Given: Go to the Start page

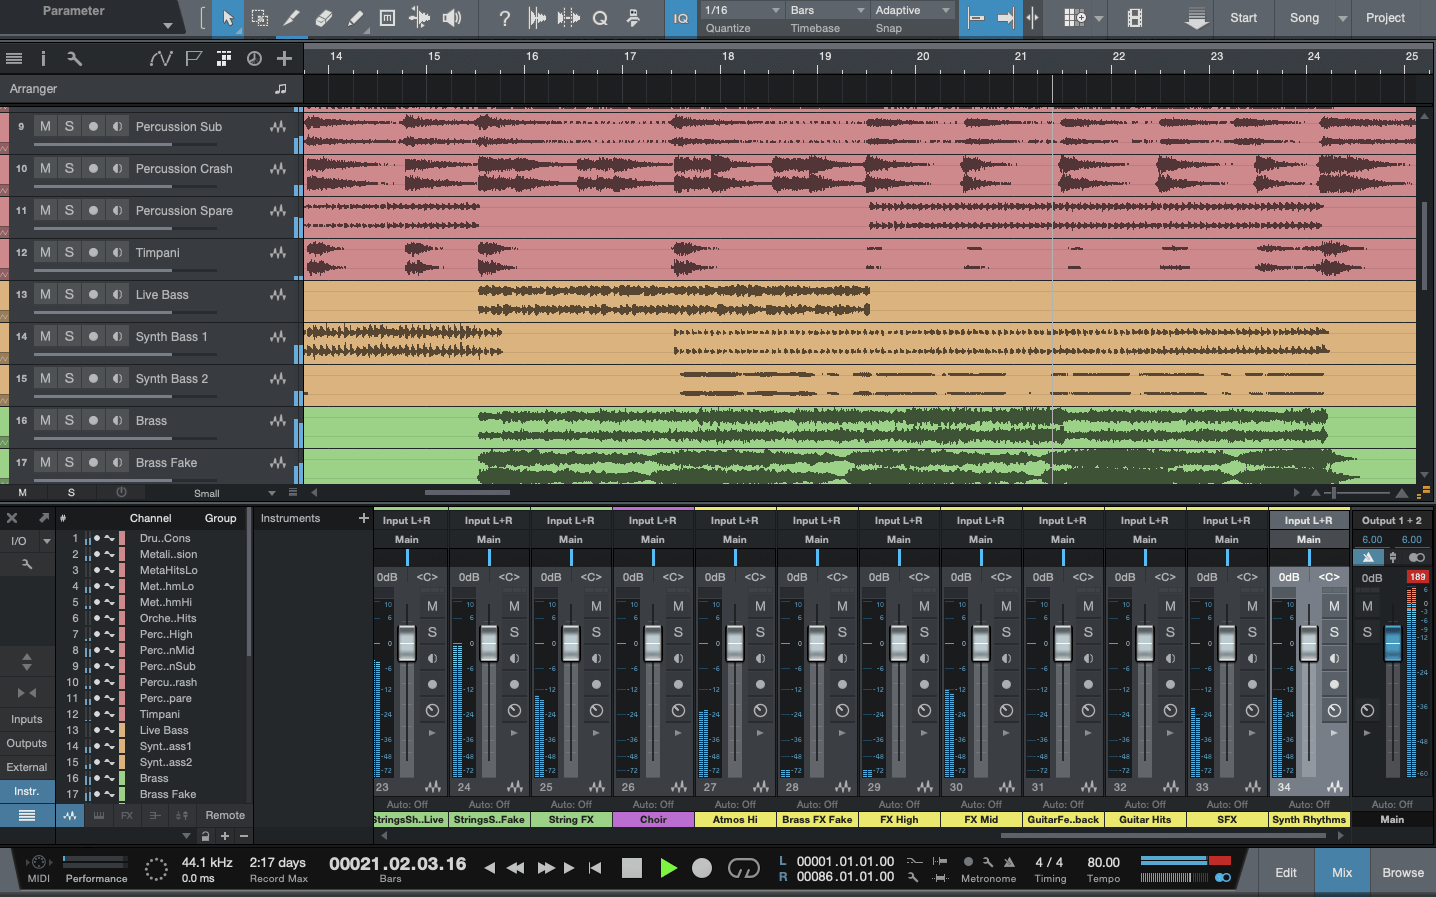Looking at the screenshot, I should [x=1243, y=18].
